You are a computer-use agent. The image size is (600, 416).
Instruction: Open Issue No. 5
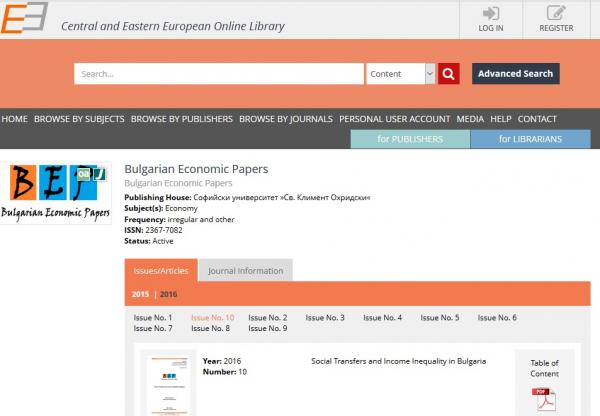tap(440, 318)
